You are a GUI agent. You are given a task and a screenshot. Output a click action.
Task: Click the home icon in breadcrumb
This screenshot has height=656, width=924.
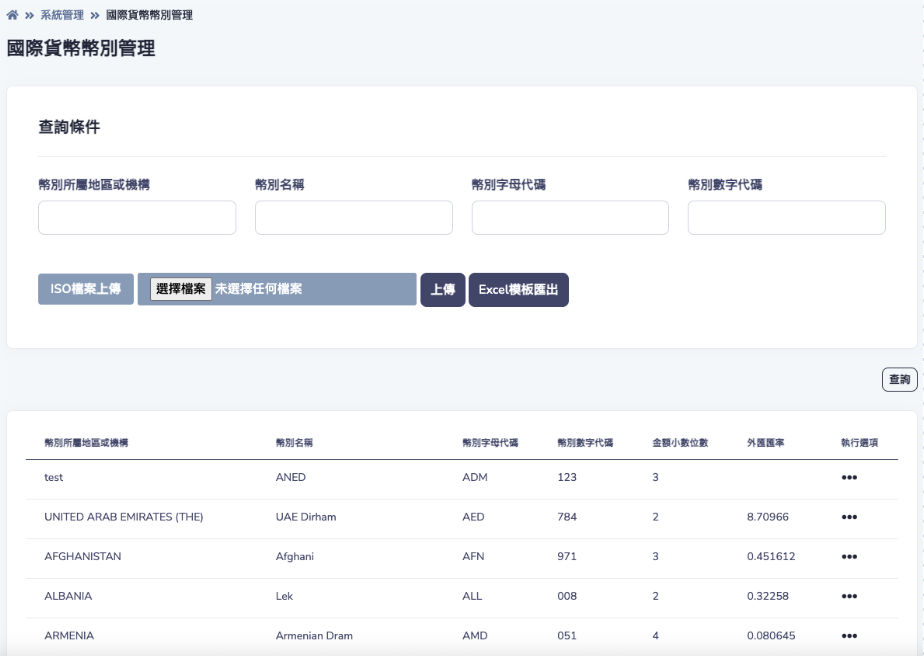point(12,15)
